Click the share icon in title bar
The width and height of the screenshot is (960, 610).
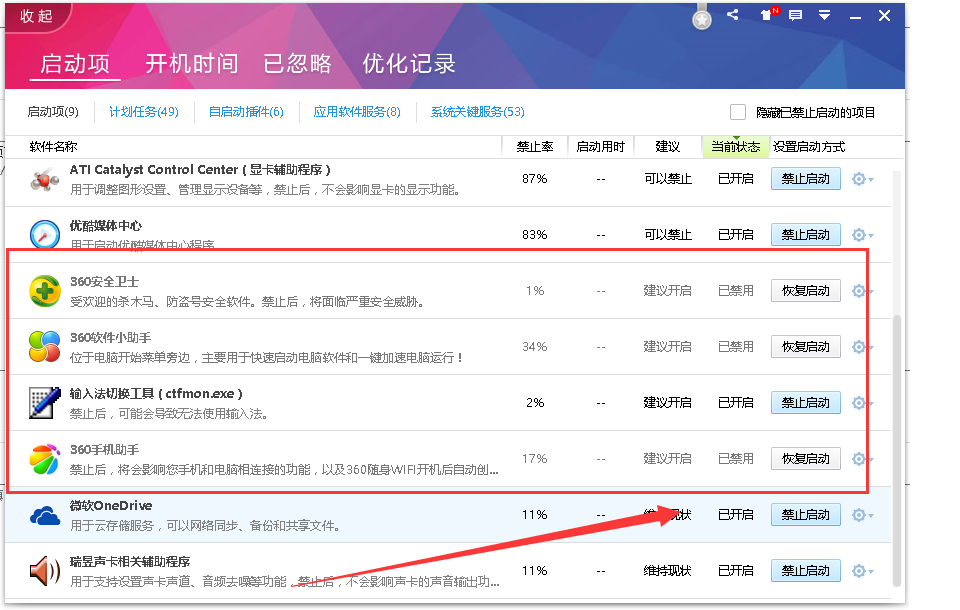coord(732,15)
